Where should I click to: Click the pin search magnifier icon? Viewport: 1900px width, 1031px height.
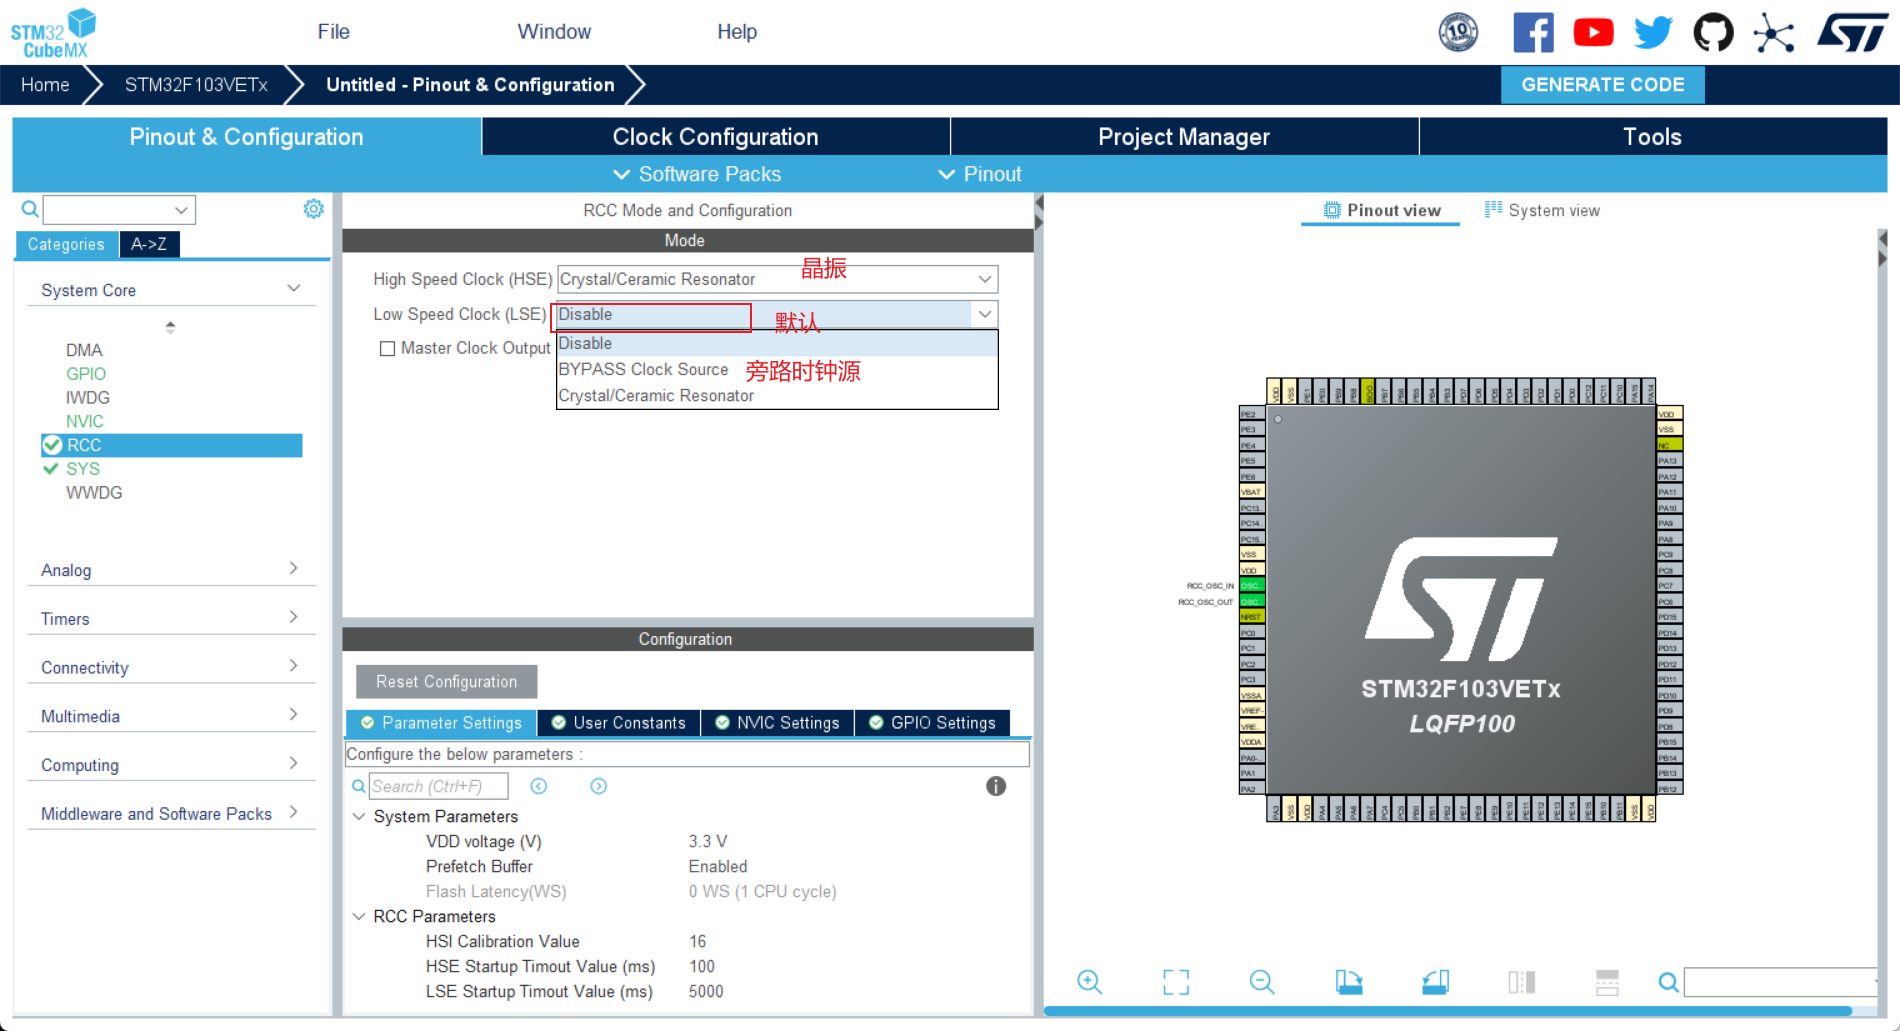point(1668,982)
